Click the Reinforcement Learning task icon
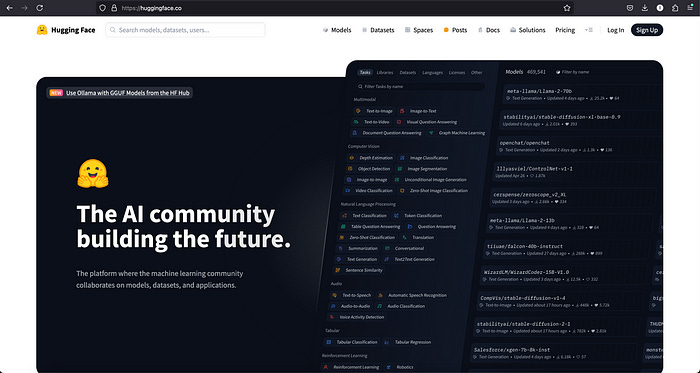The height and width of the screenshot is (373, 700). click(326, 367)
